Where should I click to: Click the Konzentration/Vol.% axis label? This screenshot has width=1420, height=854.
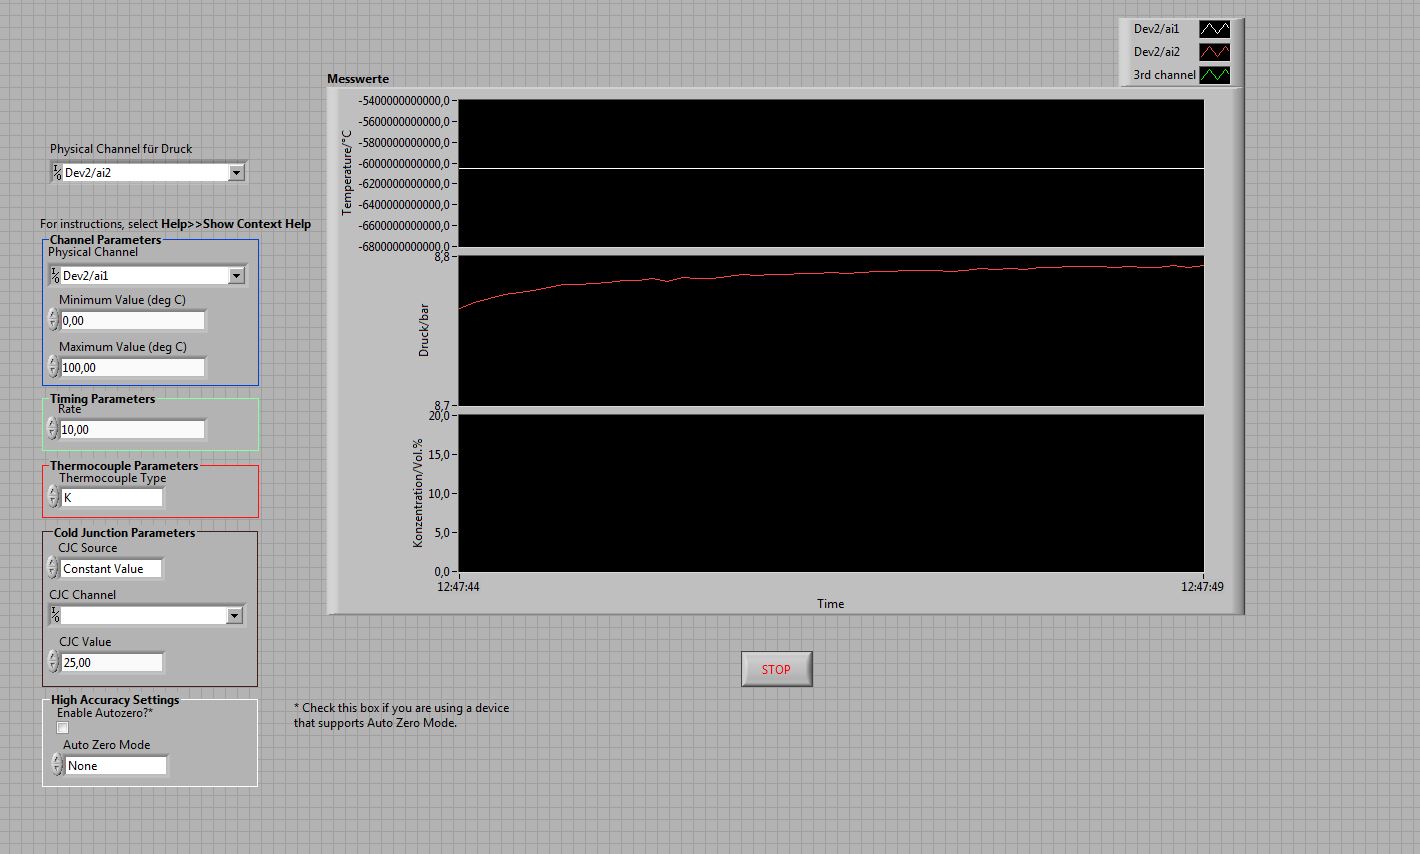pos(418,493)
